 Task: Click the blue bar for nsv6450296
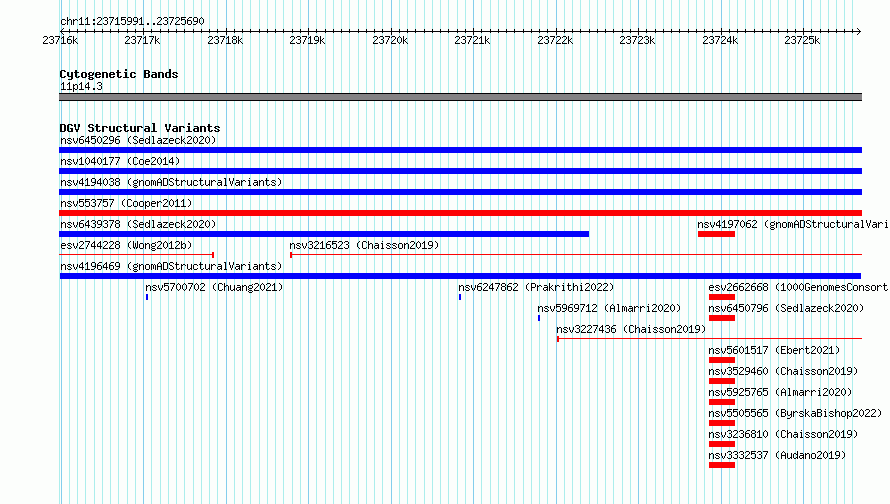tap(460, 150)
